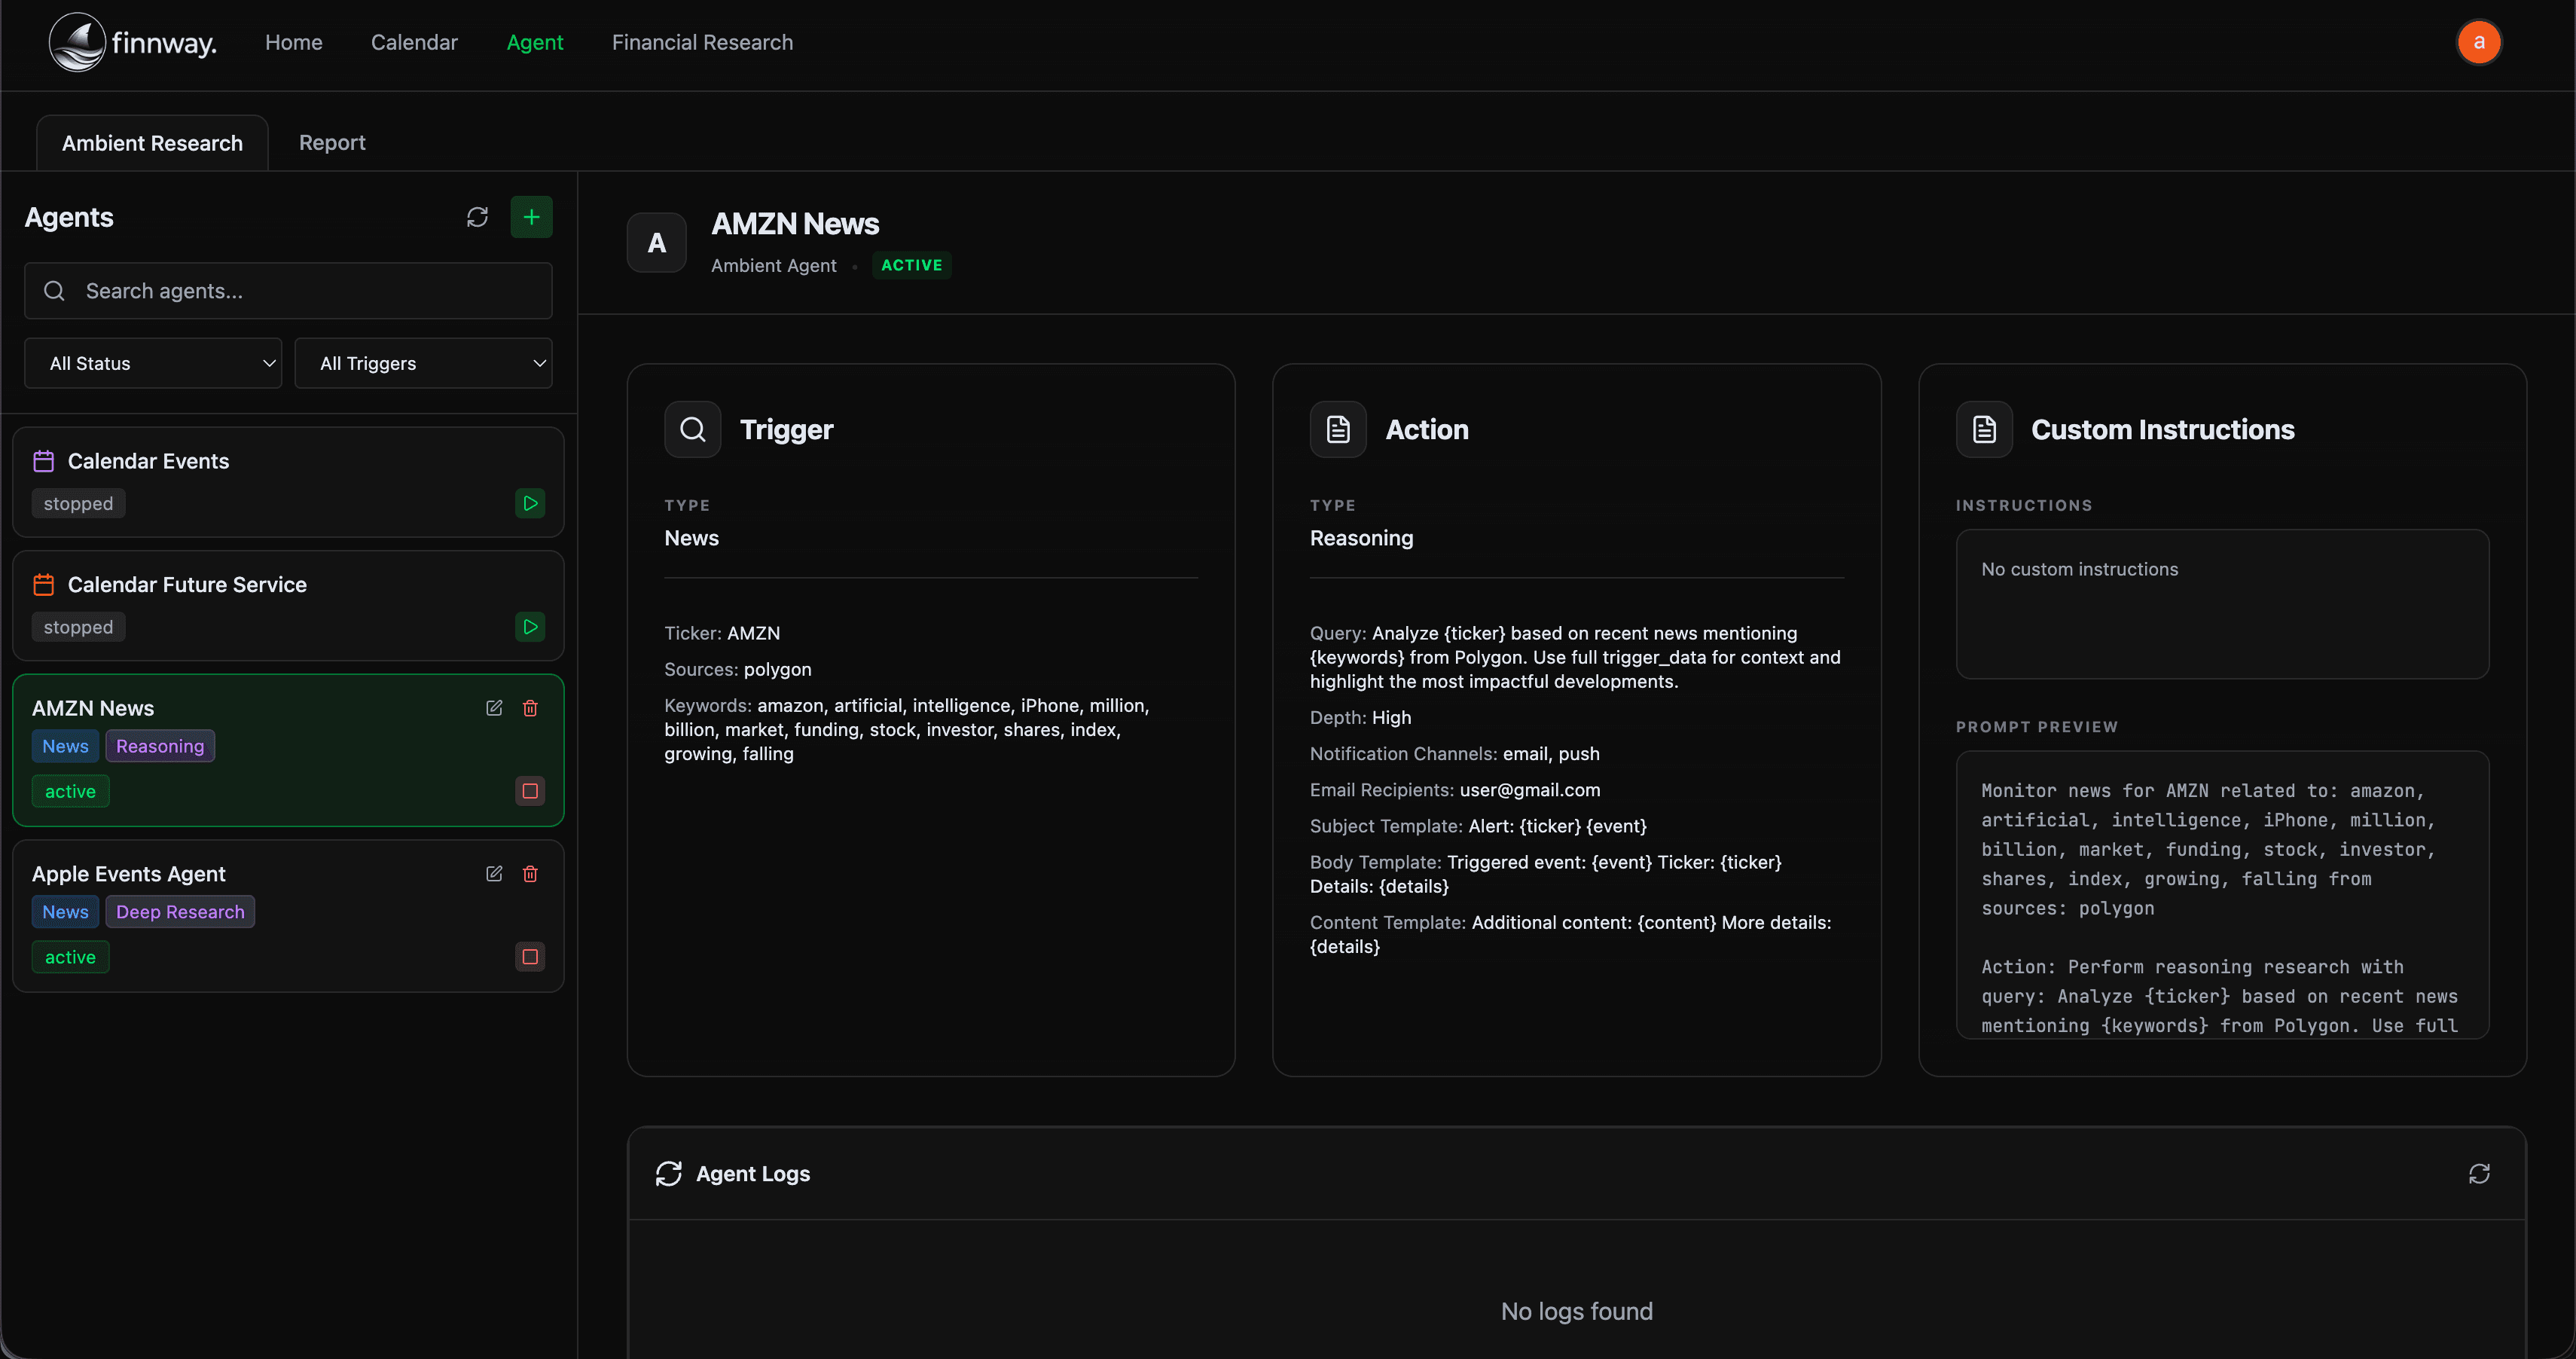Screen dimensions: 2576x1359
Task: Start the Calendar Events agent
Action: click(x=530, y=503)
